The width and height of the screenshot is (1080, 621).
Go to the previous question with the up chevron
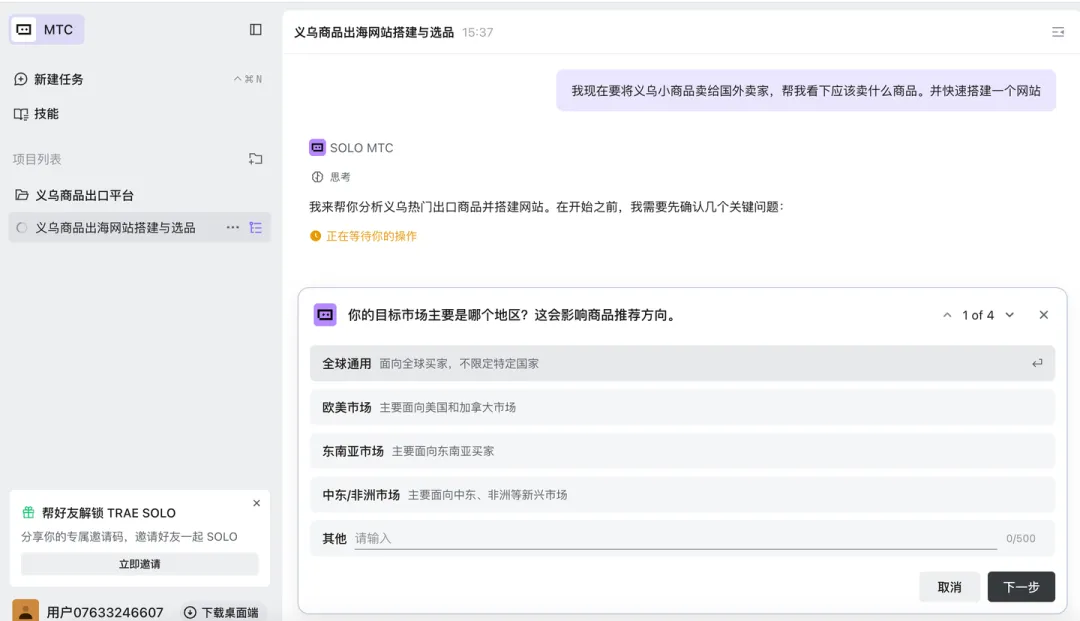[947, 315]
